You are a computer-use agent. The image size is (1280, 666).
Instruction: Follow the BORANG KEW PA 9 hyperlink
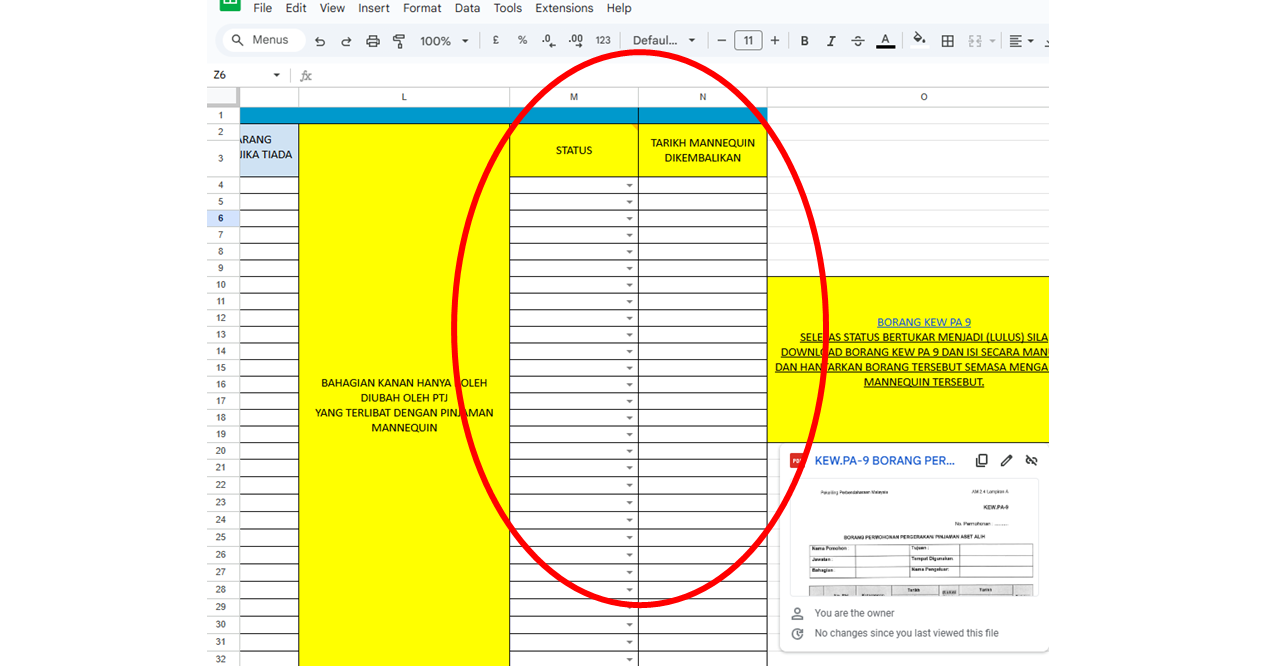tap(923, 322)
